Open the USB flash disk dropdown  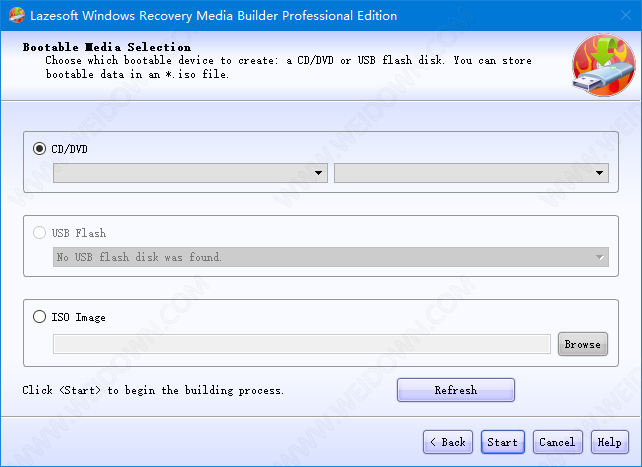point(330,257)
